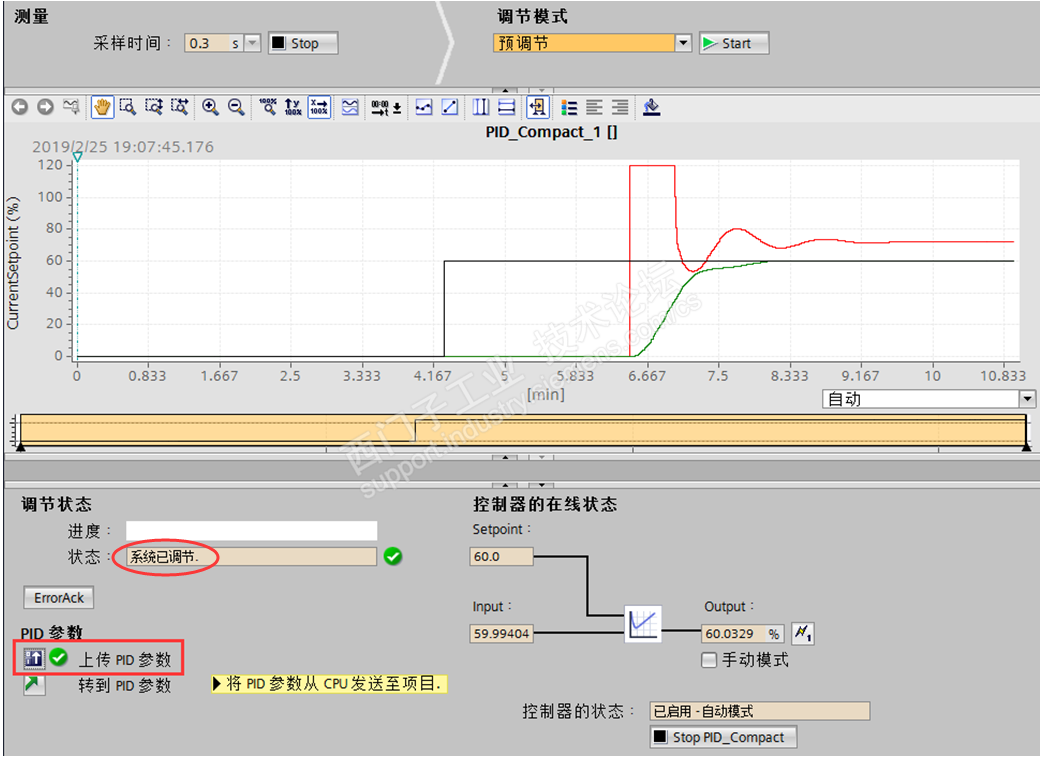Screen dimensions: 1040x760
Task: Click the left range marker of the overview
Action: (x=21, y=448)
